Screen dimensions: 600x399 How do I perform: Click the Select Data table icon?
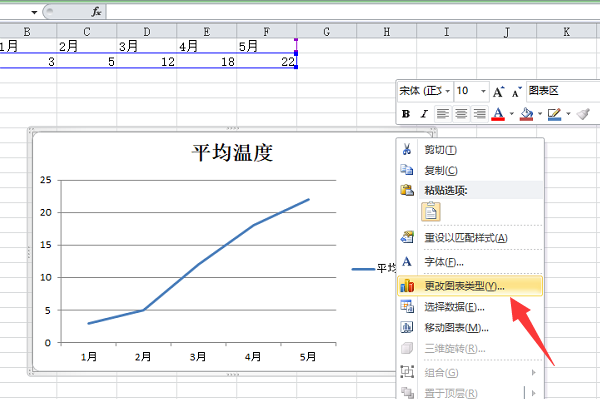(x=407, y=306)
